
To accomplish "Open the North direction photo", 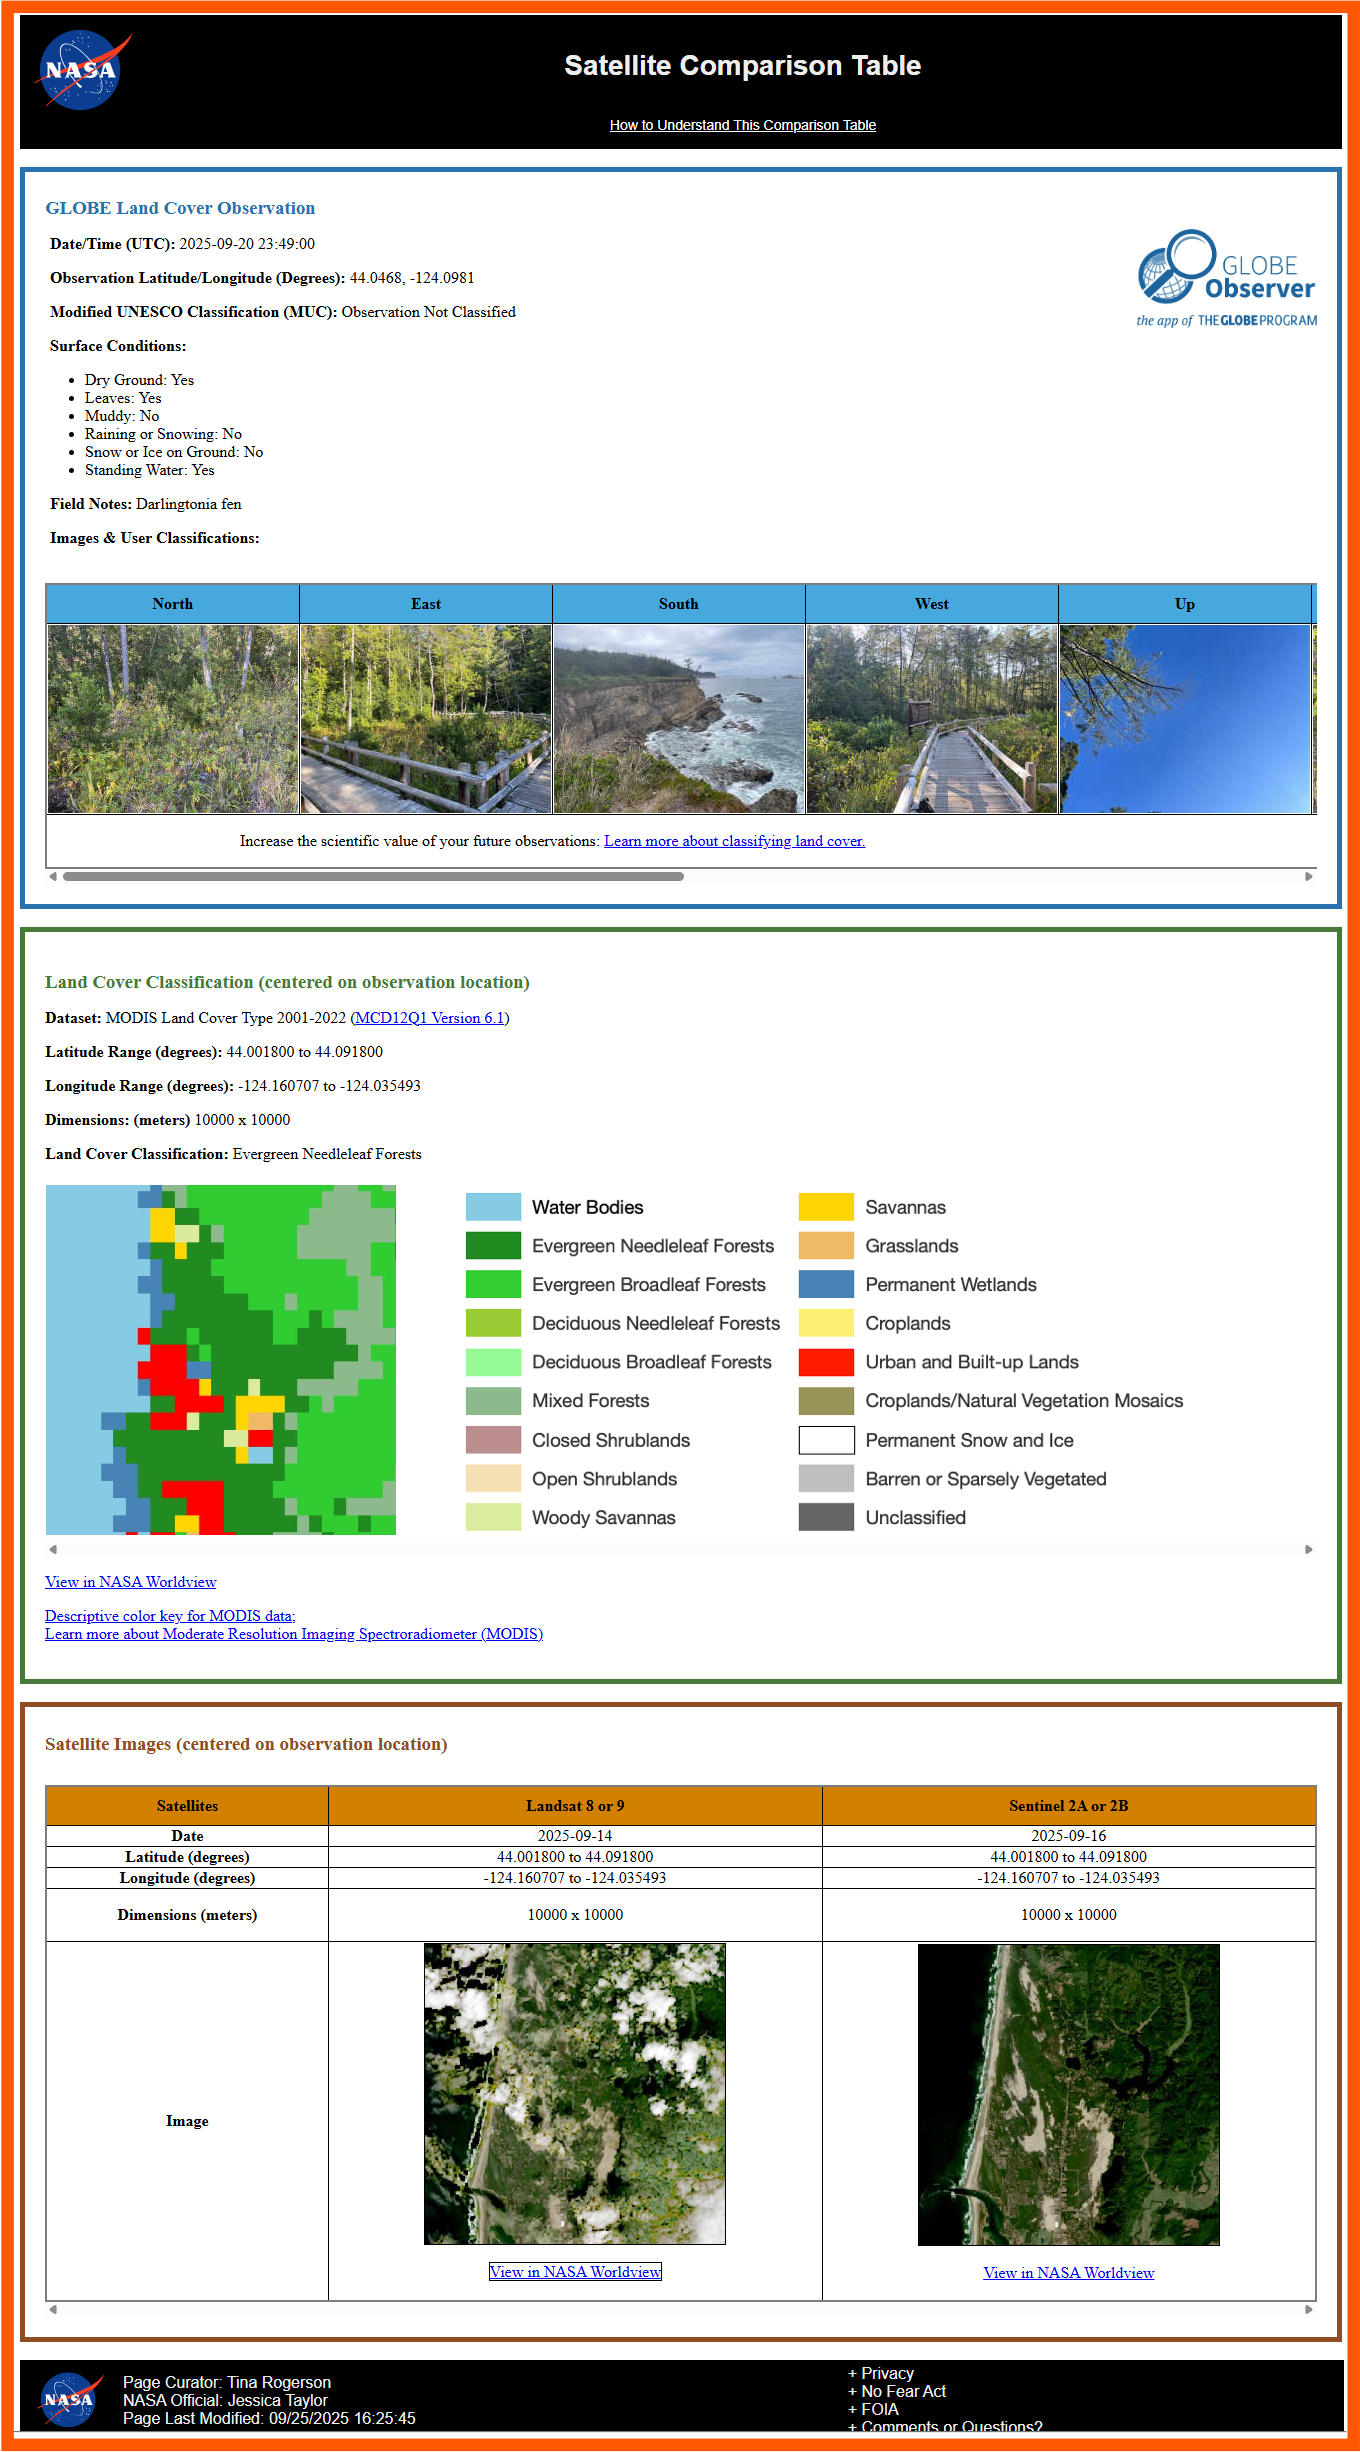I will point(173,719).
